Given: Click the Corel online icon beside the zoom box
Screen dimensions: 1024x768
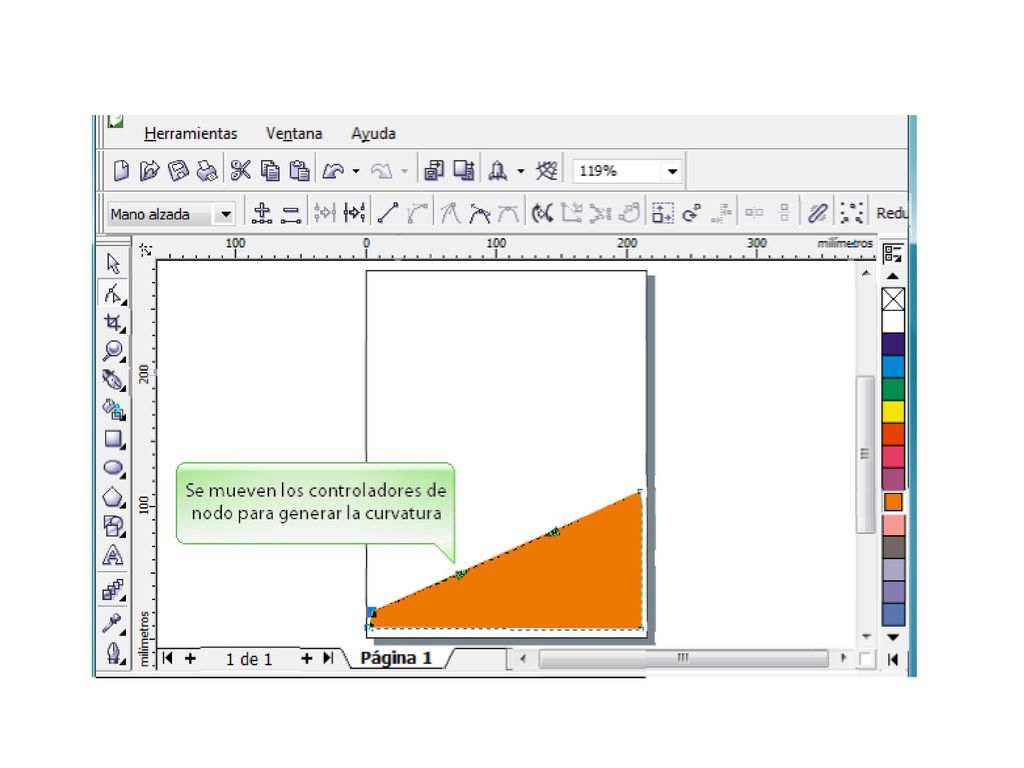Looking at the screenshot, I should tap(547, 170).
